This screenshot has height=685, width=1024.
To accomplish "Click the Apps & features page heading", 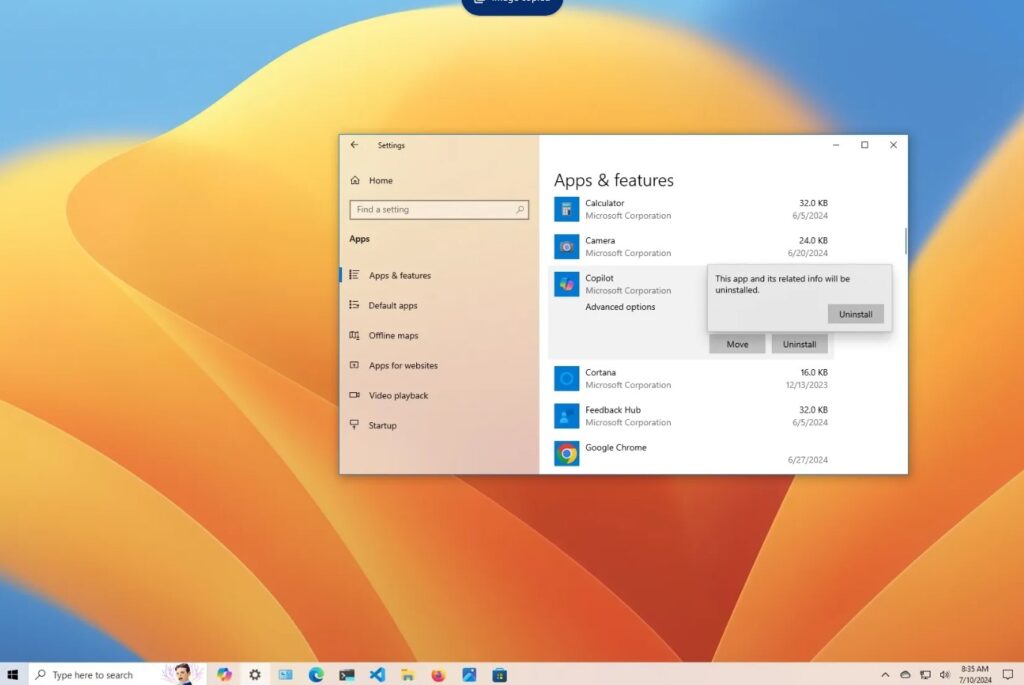I will [614, 180].
